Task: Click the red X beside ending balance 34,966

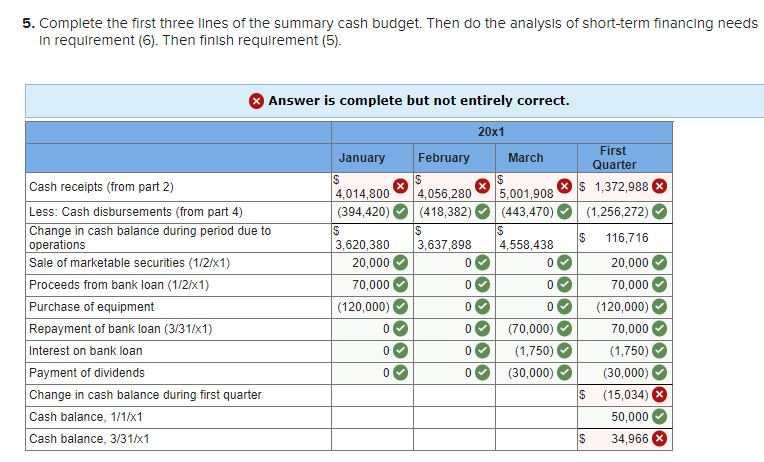Action: (x=659, y=439)
